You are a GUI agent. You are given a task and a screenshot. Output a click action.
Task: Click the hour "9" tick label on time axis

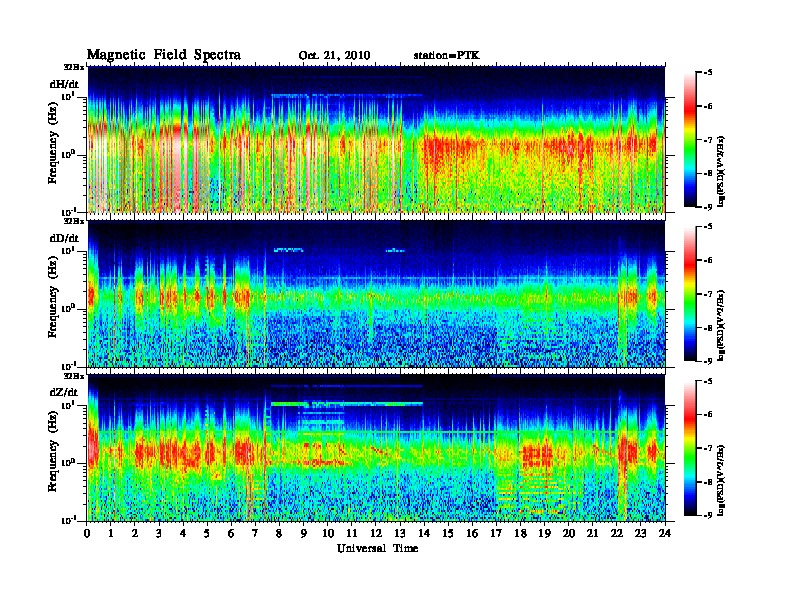pyautogui.click(x=304, y=533)
